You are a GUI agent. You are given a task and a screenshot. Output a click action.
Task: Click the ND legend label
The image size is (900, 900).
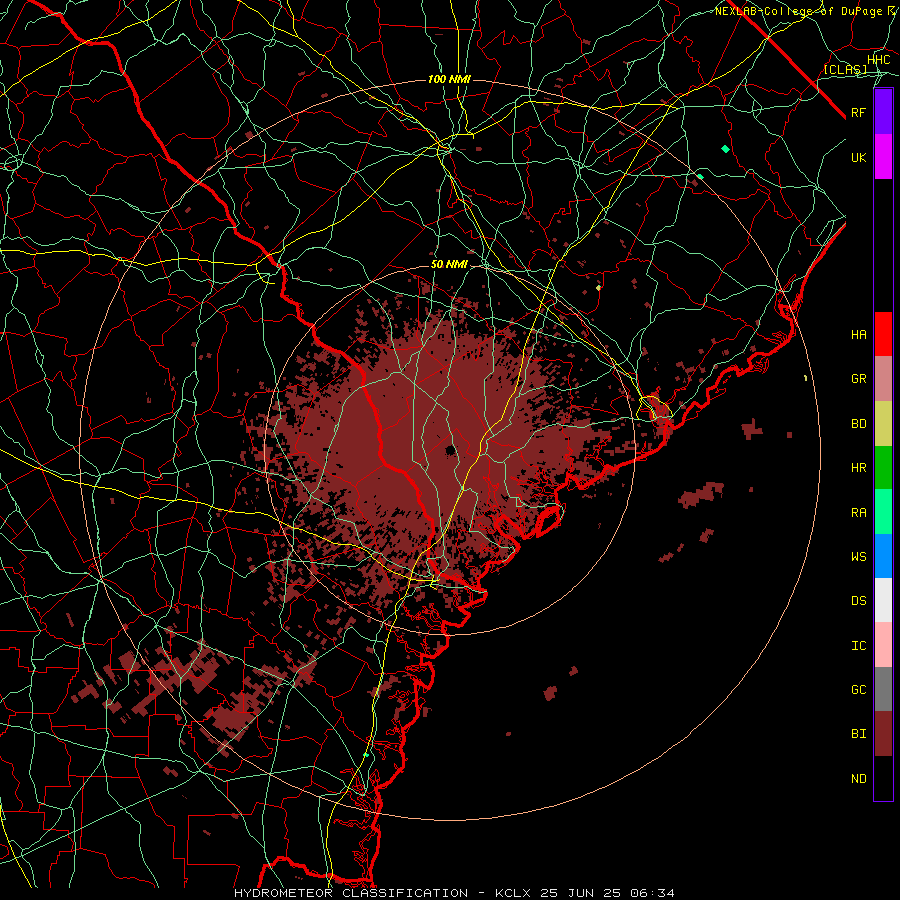click(x=858, y=779)
